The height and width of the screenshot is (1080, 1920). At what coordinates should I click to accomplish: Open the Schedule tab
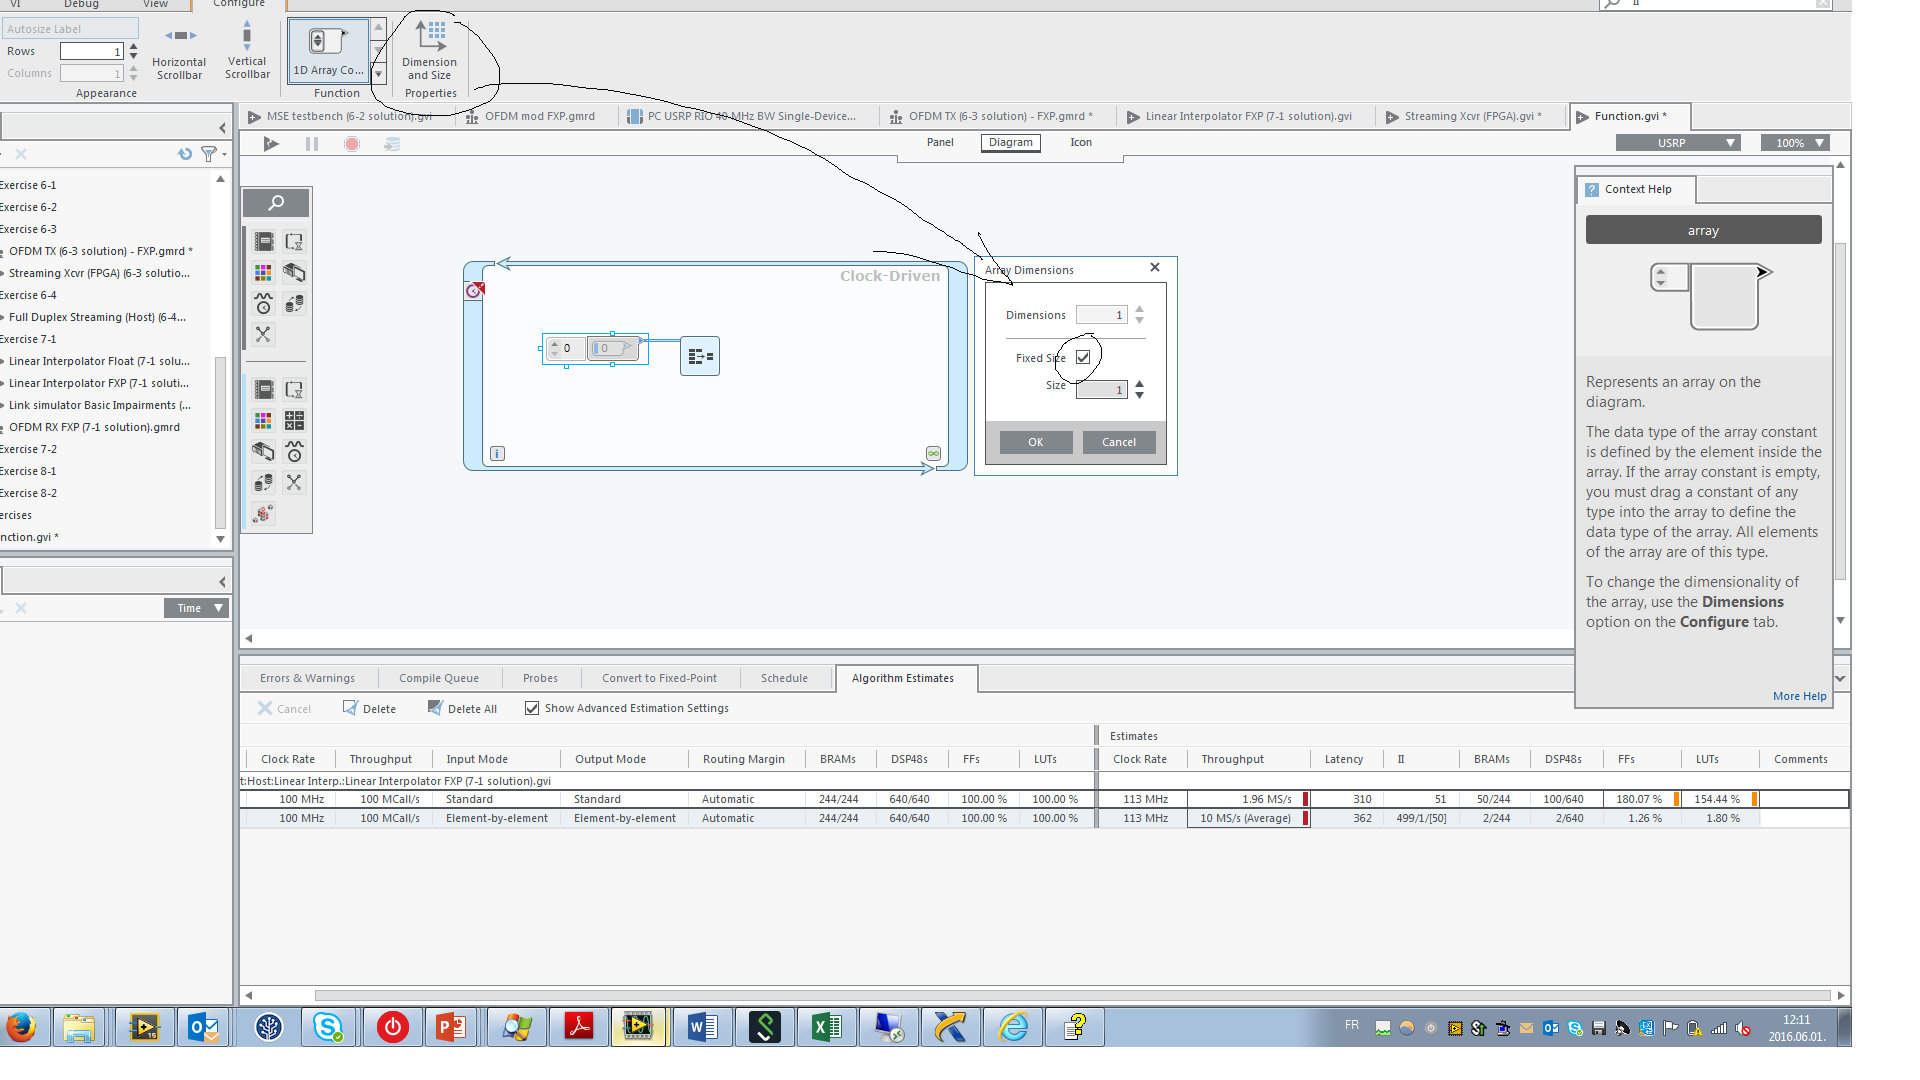[784, 678]
